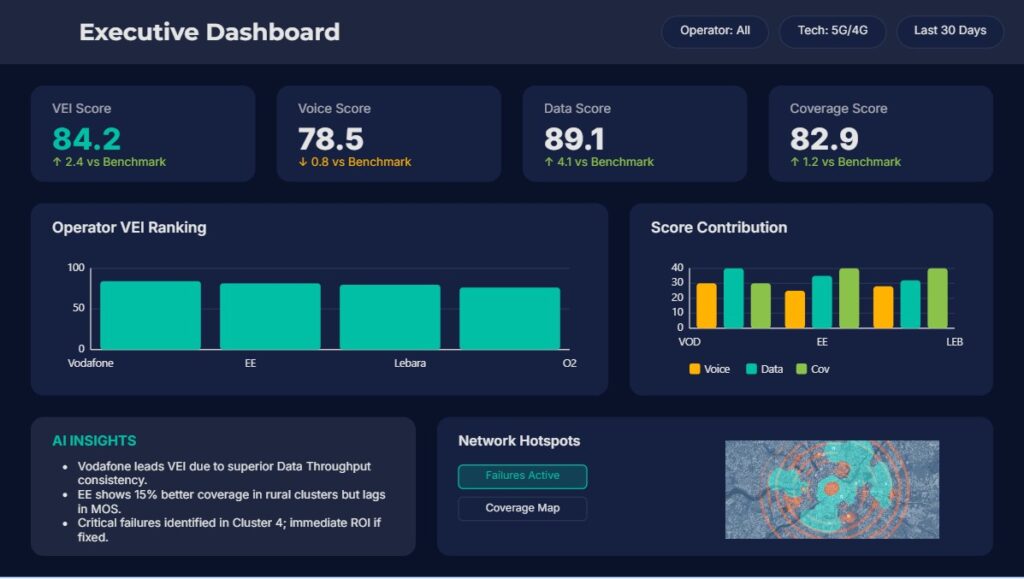The height and width of the screenshot is (579, 1024).
Task: Toggle the Voice legend item
Action: pos(709,369)
